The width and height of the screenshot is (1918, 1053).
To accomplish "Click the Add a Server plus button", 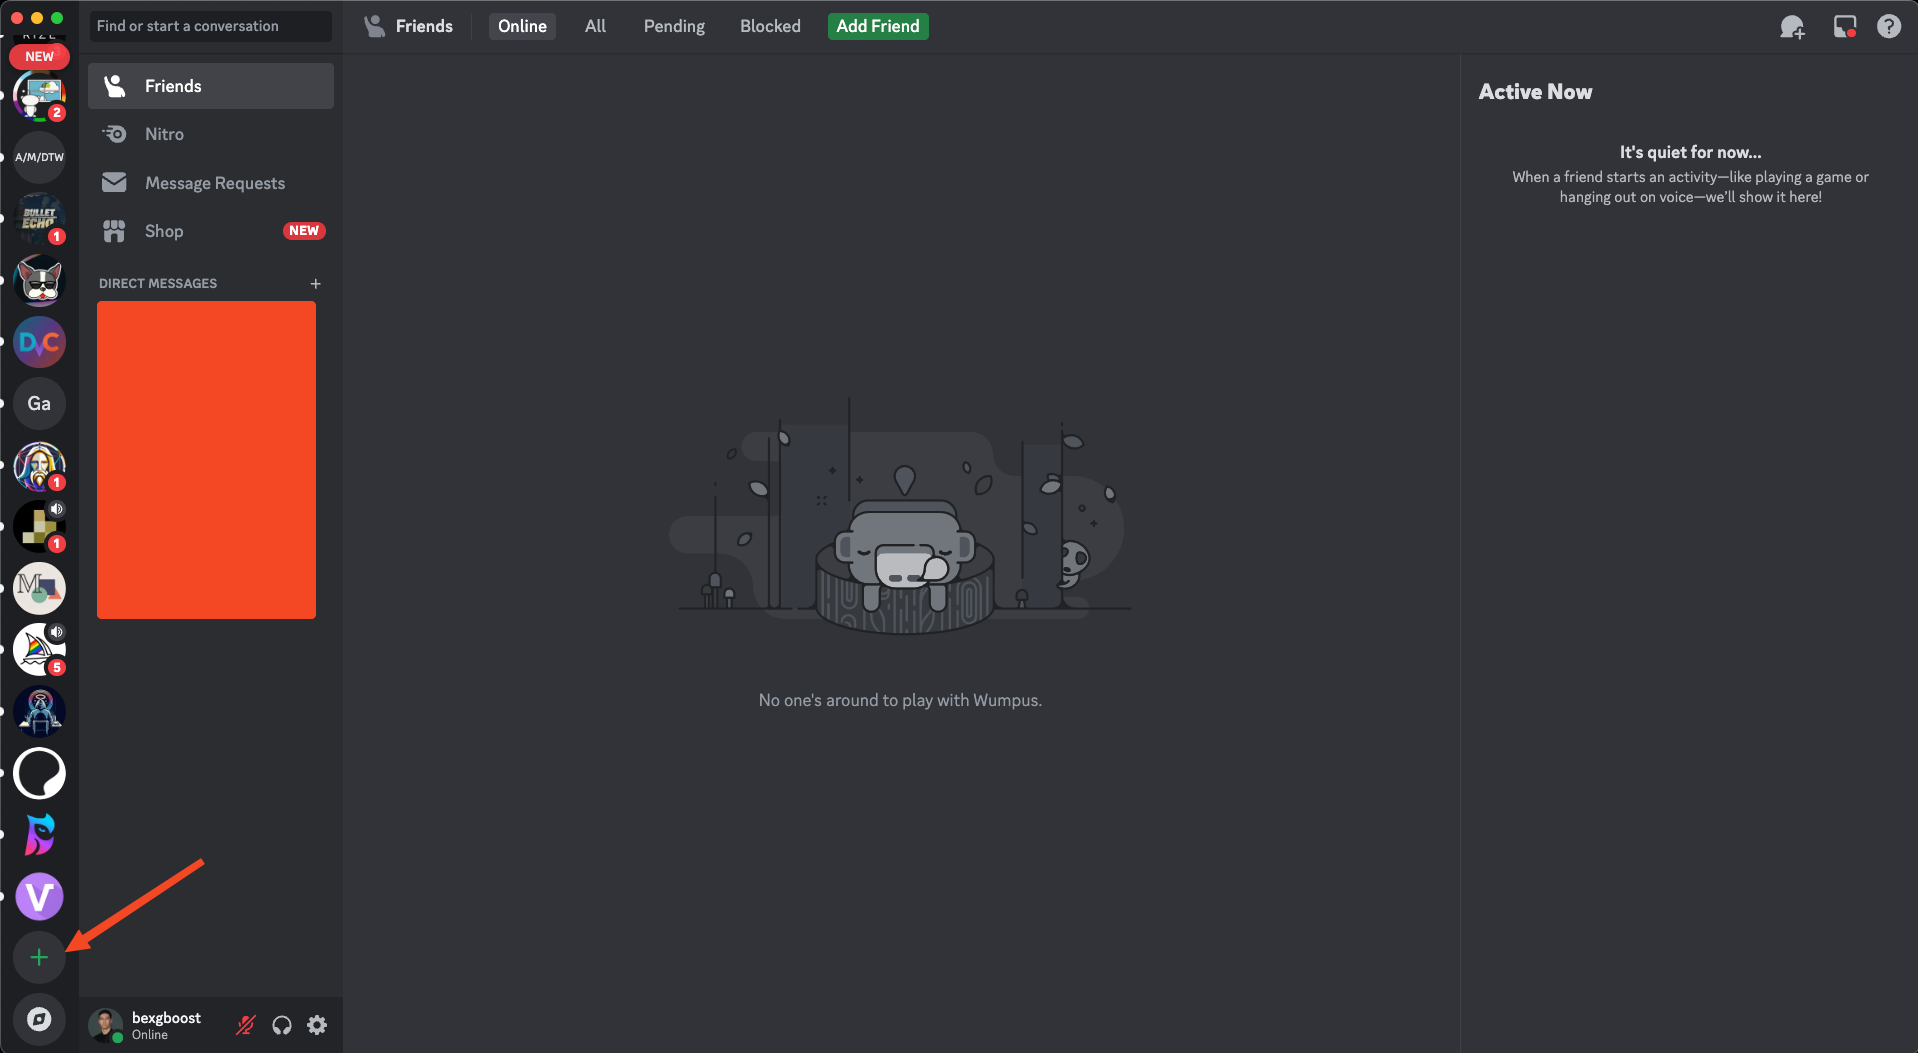I will 39,958.
